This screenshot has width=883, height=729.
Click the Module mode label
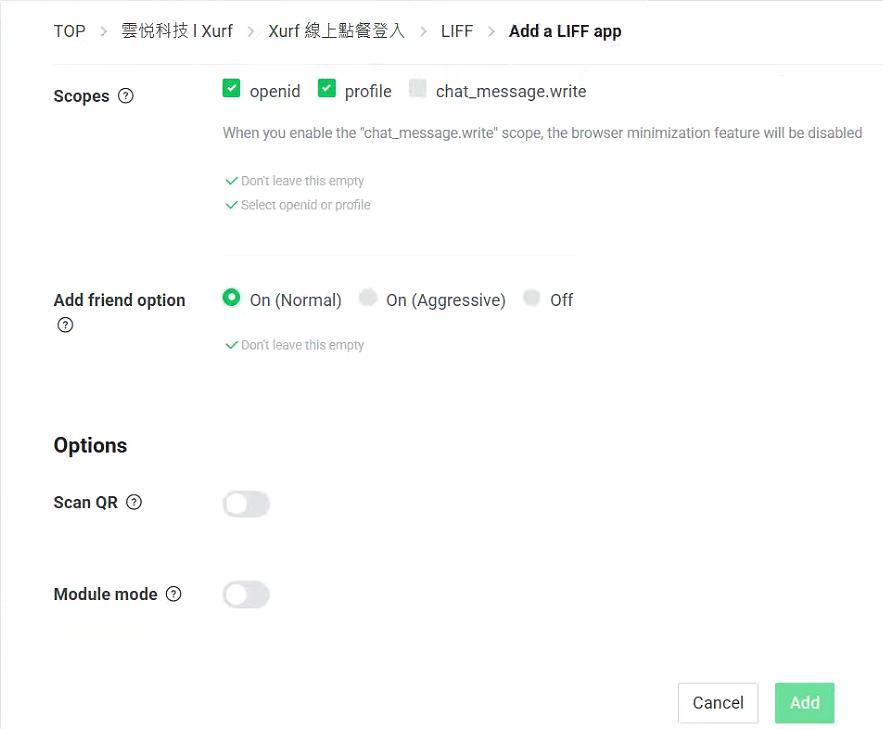click(105, 594)
